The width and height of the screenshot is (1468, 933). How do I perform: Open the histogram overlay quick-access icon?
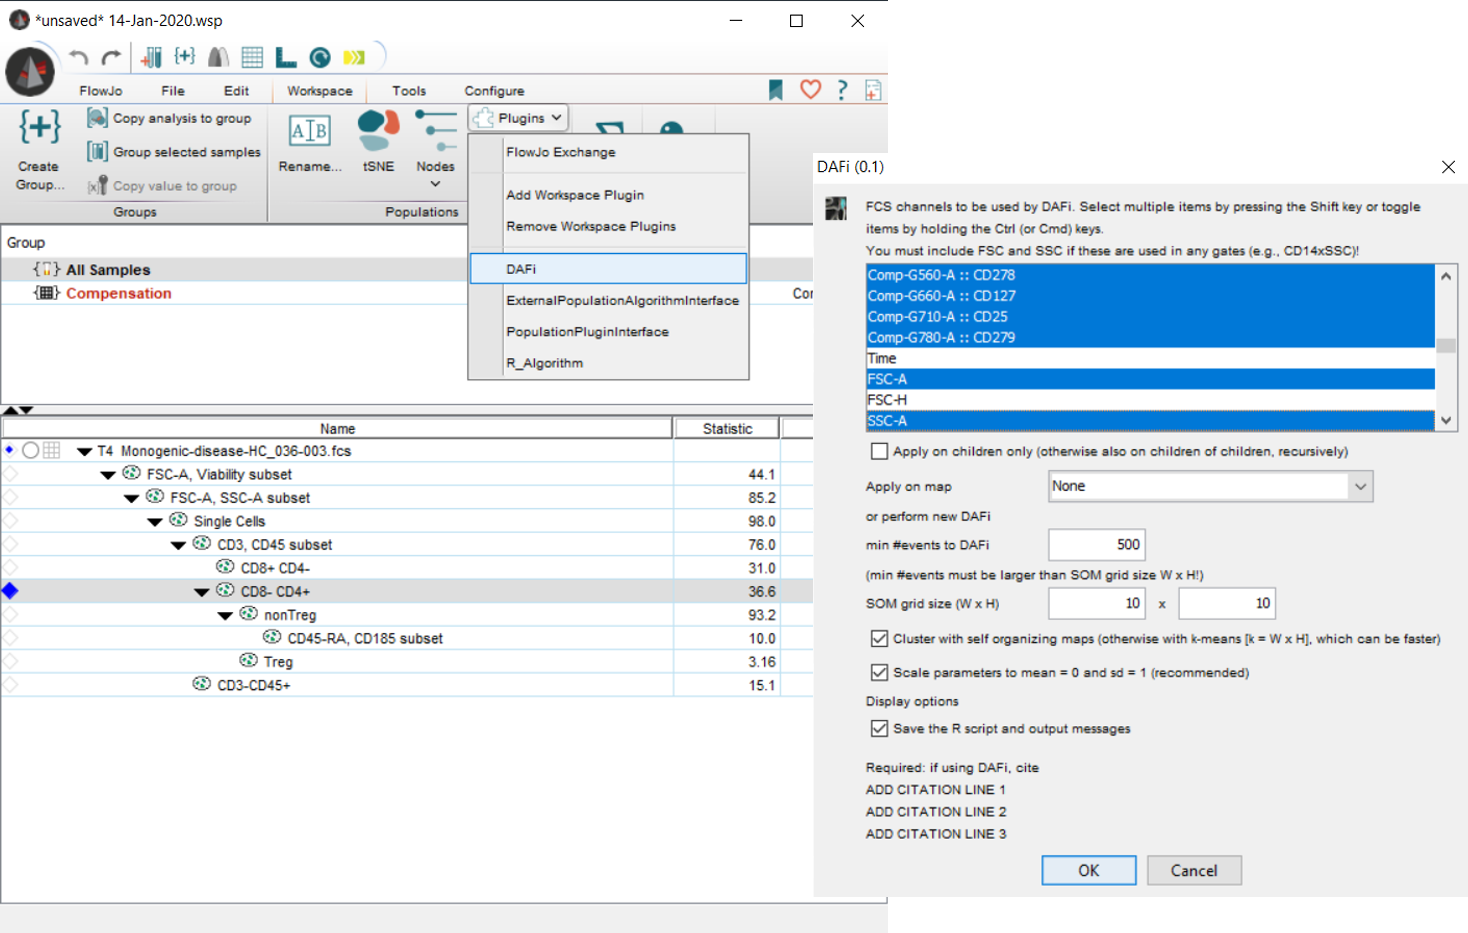pyautogui.click(x=218, y=58)
